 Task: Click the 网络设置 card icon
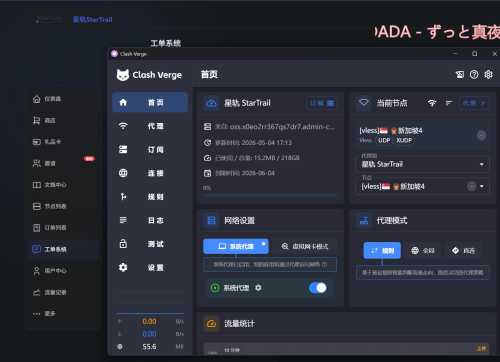211,220
